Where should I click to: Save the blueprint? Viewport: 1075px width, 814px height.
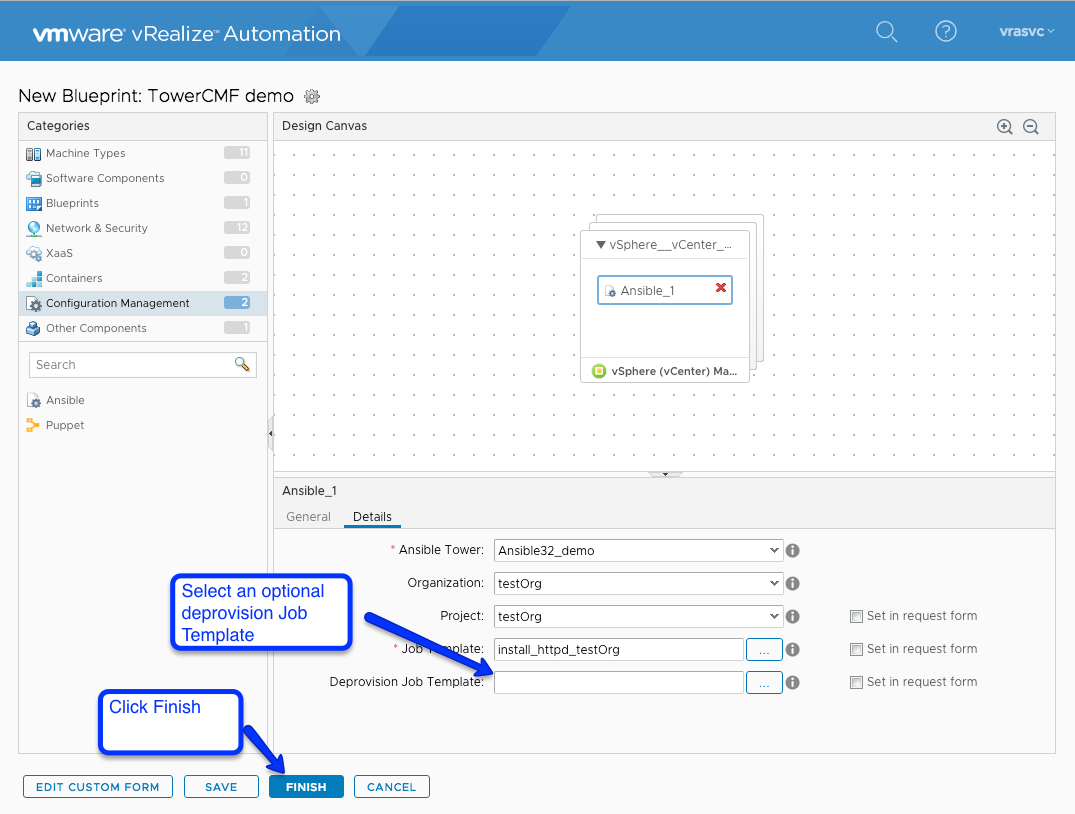click(x=221, y=787)
